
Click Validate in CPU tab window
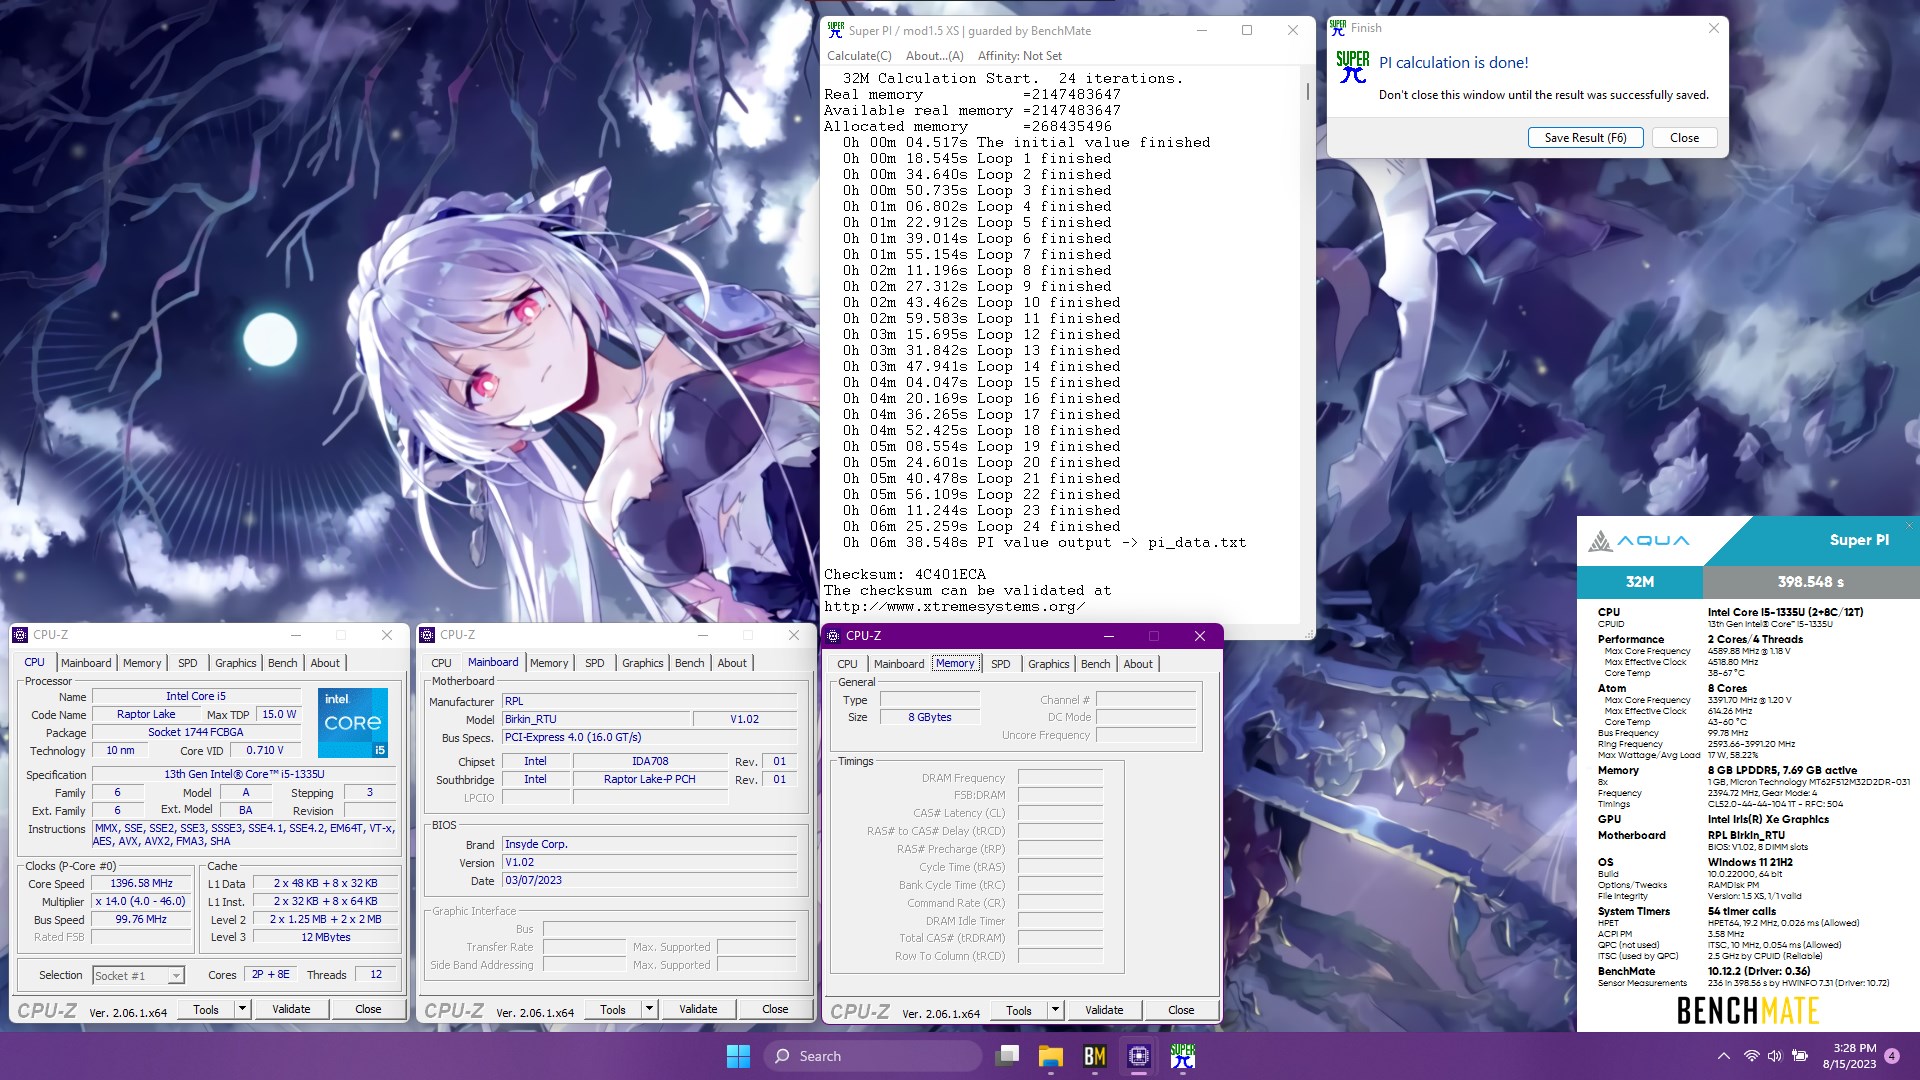[291, 1009]
